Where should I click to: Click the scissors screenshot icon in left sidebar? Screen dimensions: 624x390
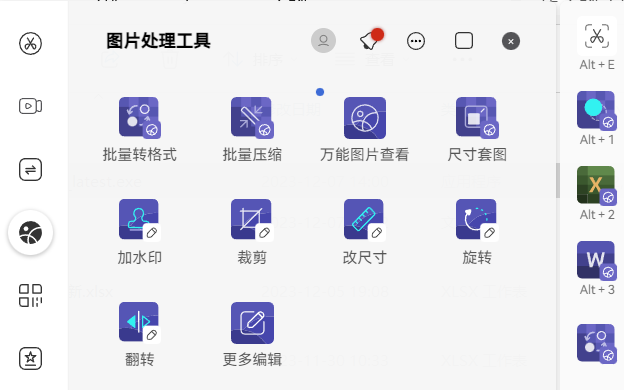(30, 43)
